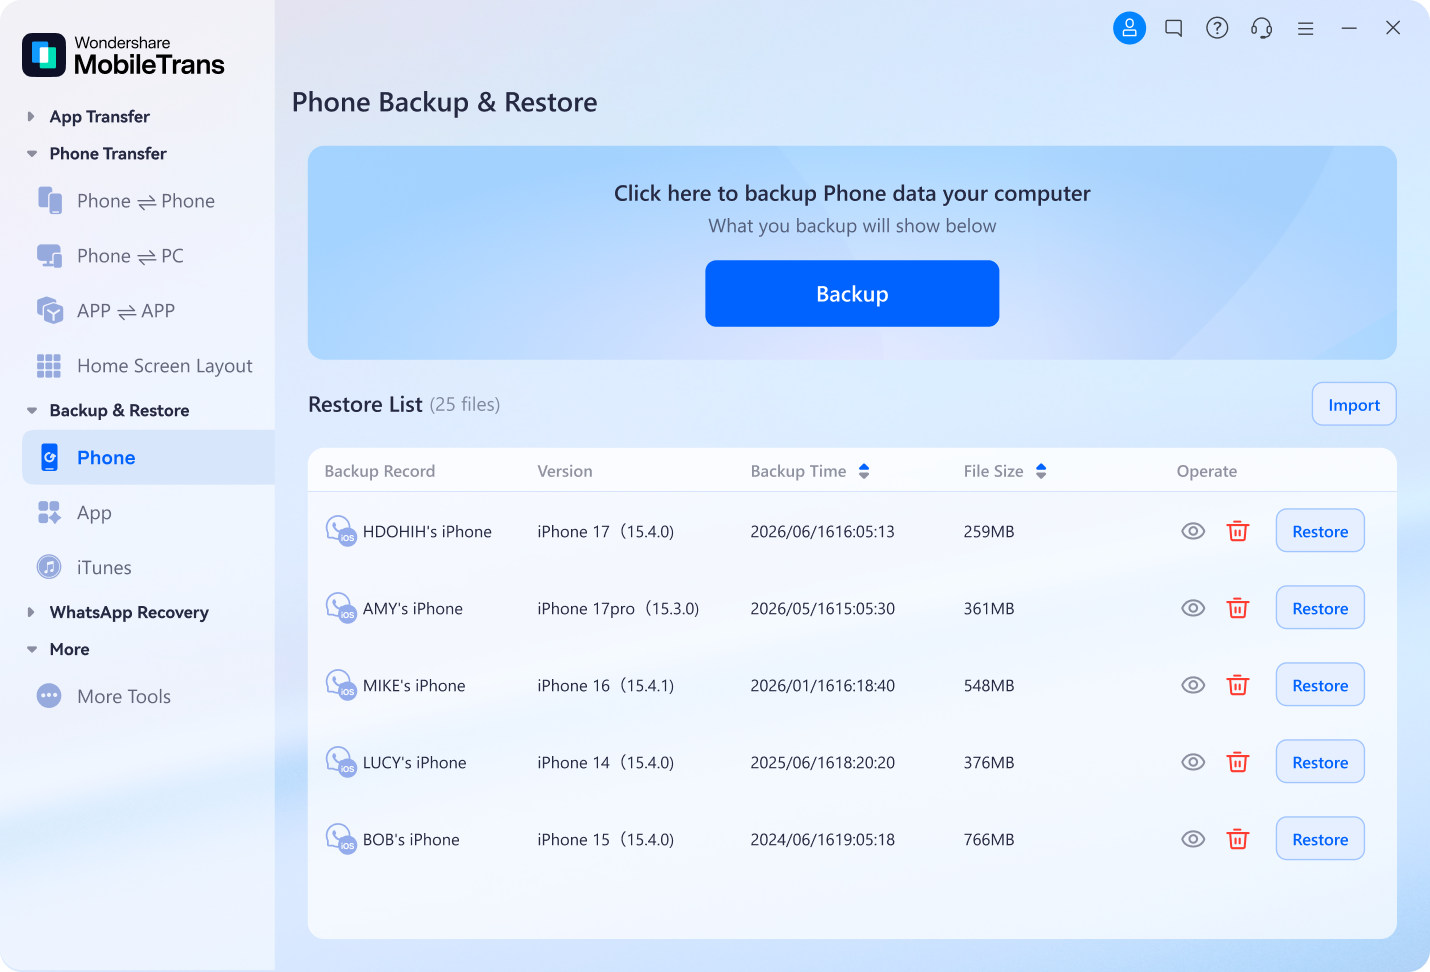Image resolution: width=1430 pixels, height=972 pixels.
Task: Delete LUCY's iPhone backup with trash icon
Action: 1238,762
